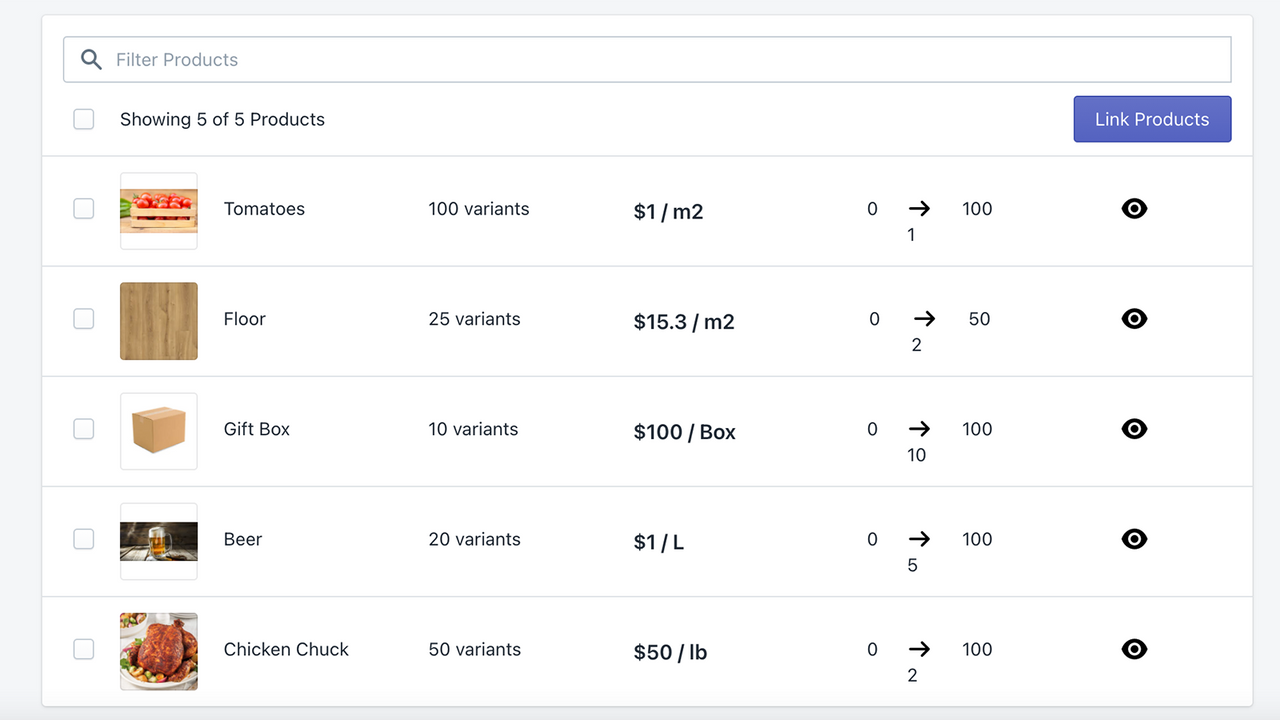Click the '20 variants' text
Image resolution: width=1280 pixels, height=720 pixels.
point(475,539)
